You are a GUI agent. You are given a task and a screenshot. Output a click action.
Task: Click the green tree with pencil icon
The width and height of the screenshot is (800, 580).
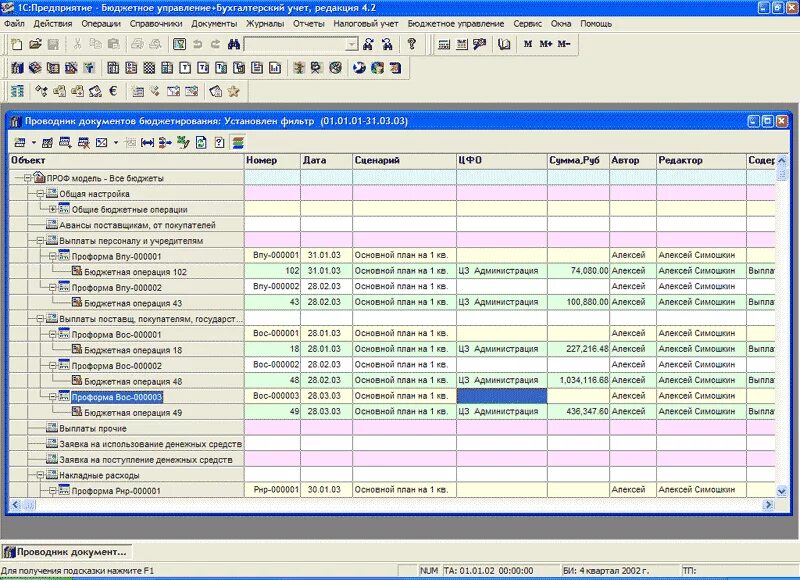point(183,143)
